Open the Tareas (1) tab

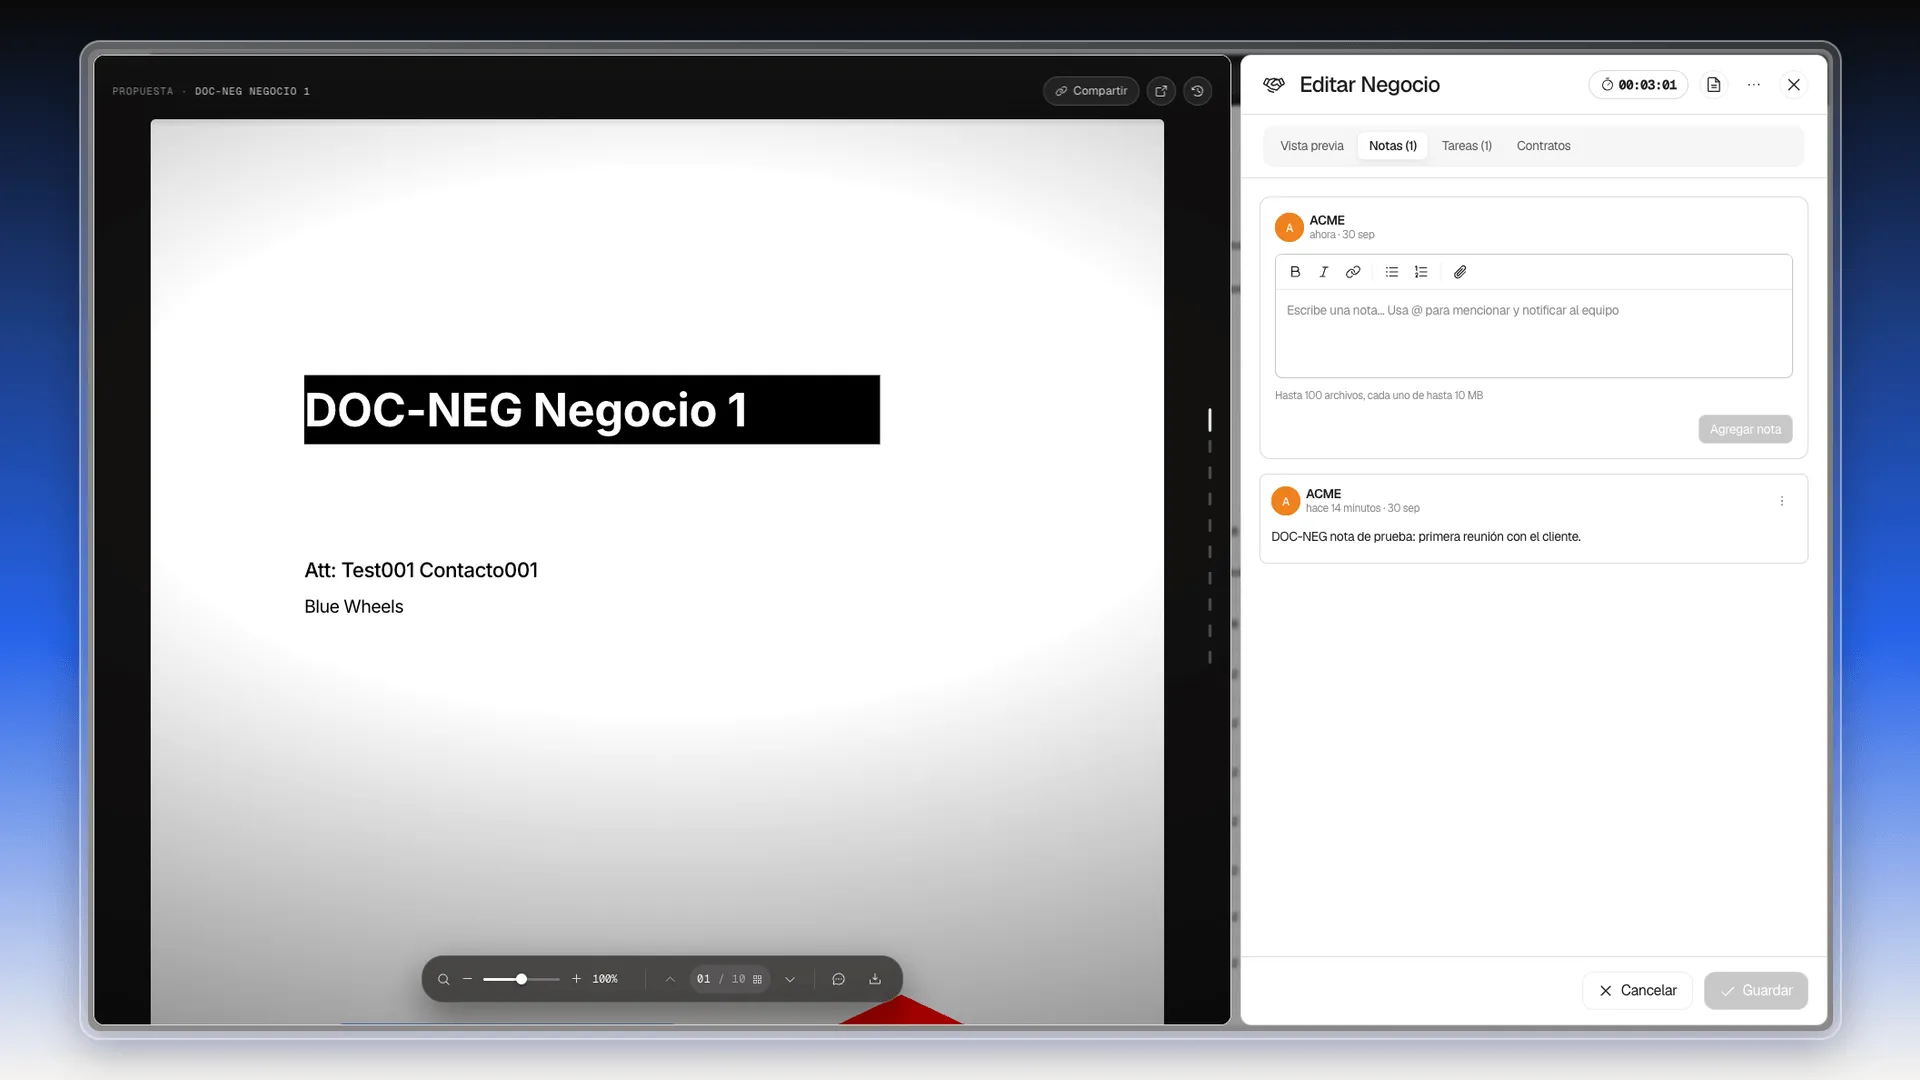(1467, 146)
